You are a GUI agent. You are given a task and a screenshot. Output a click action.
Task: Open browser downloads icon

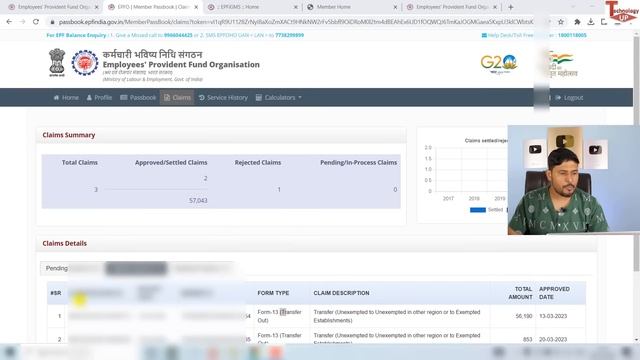tap(591, 22)
